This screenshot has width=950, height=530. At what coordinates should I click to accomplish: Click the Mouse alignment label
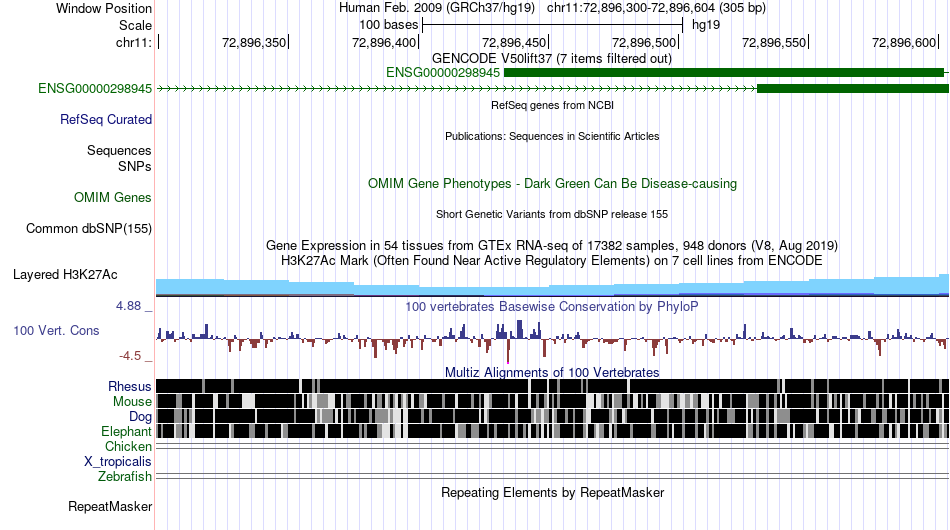point(132,402)
